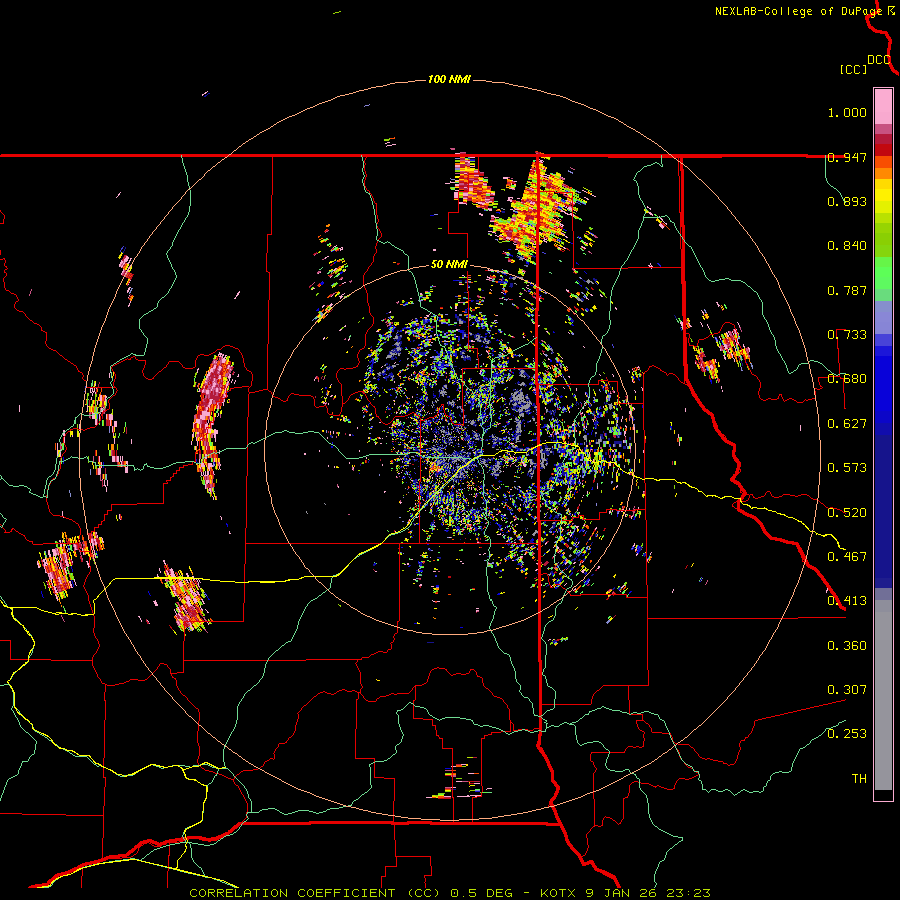
Task: Click the 0.467 scale label
Action: pyautogui.click(x=847, y=557)
